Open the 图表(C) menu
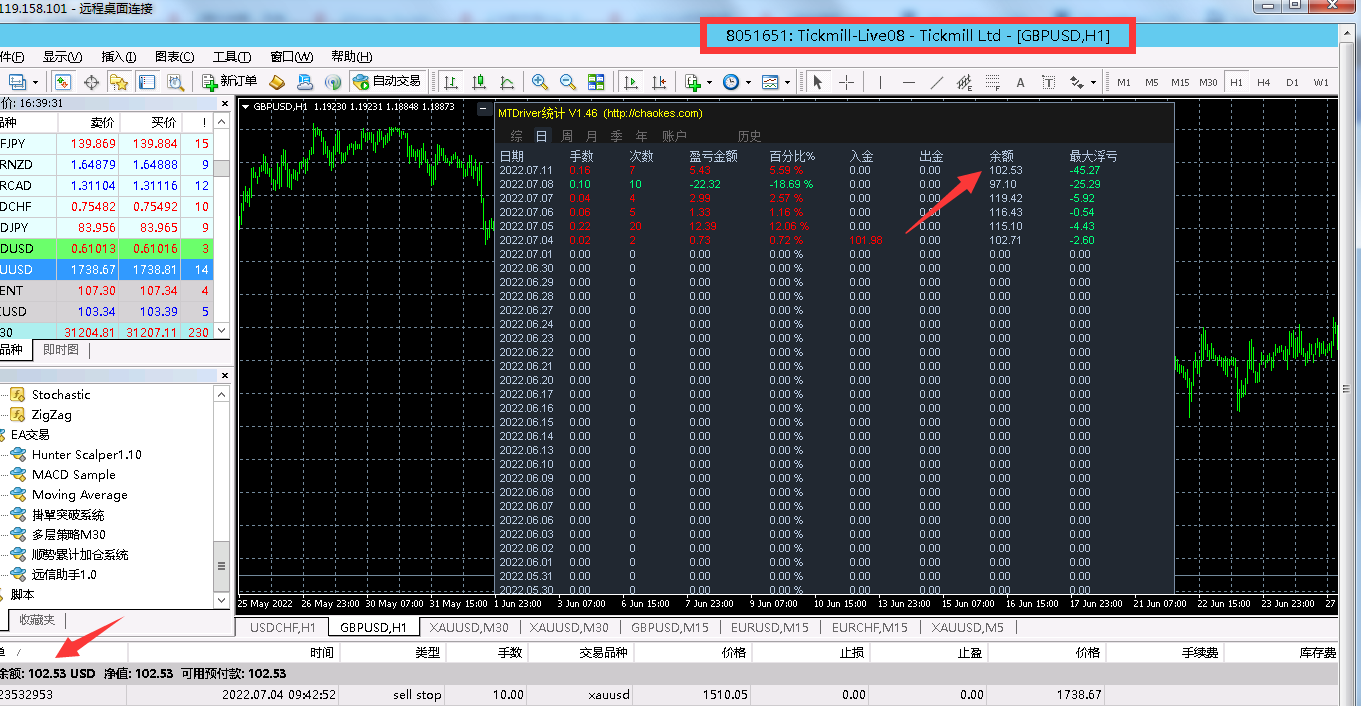 click(175, 56)
